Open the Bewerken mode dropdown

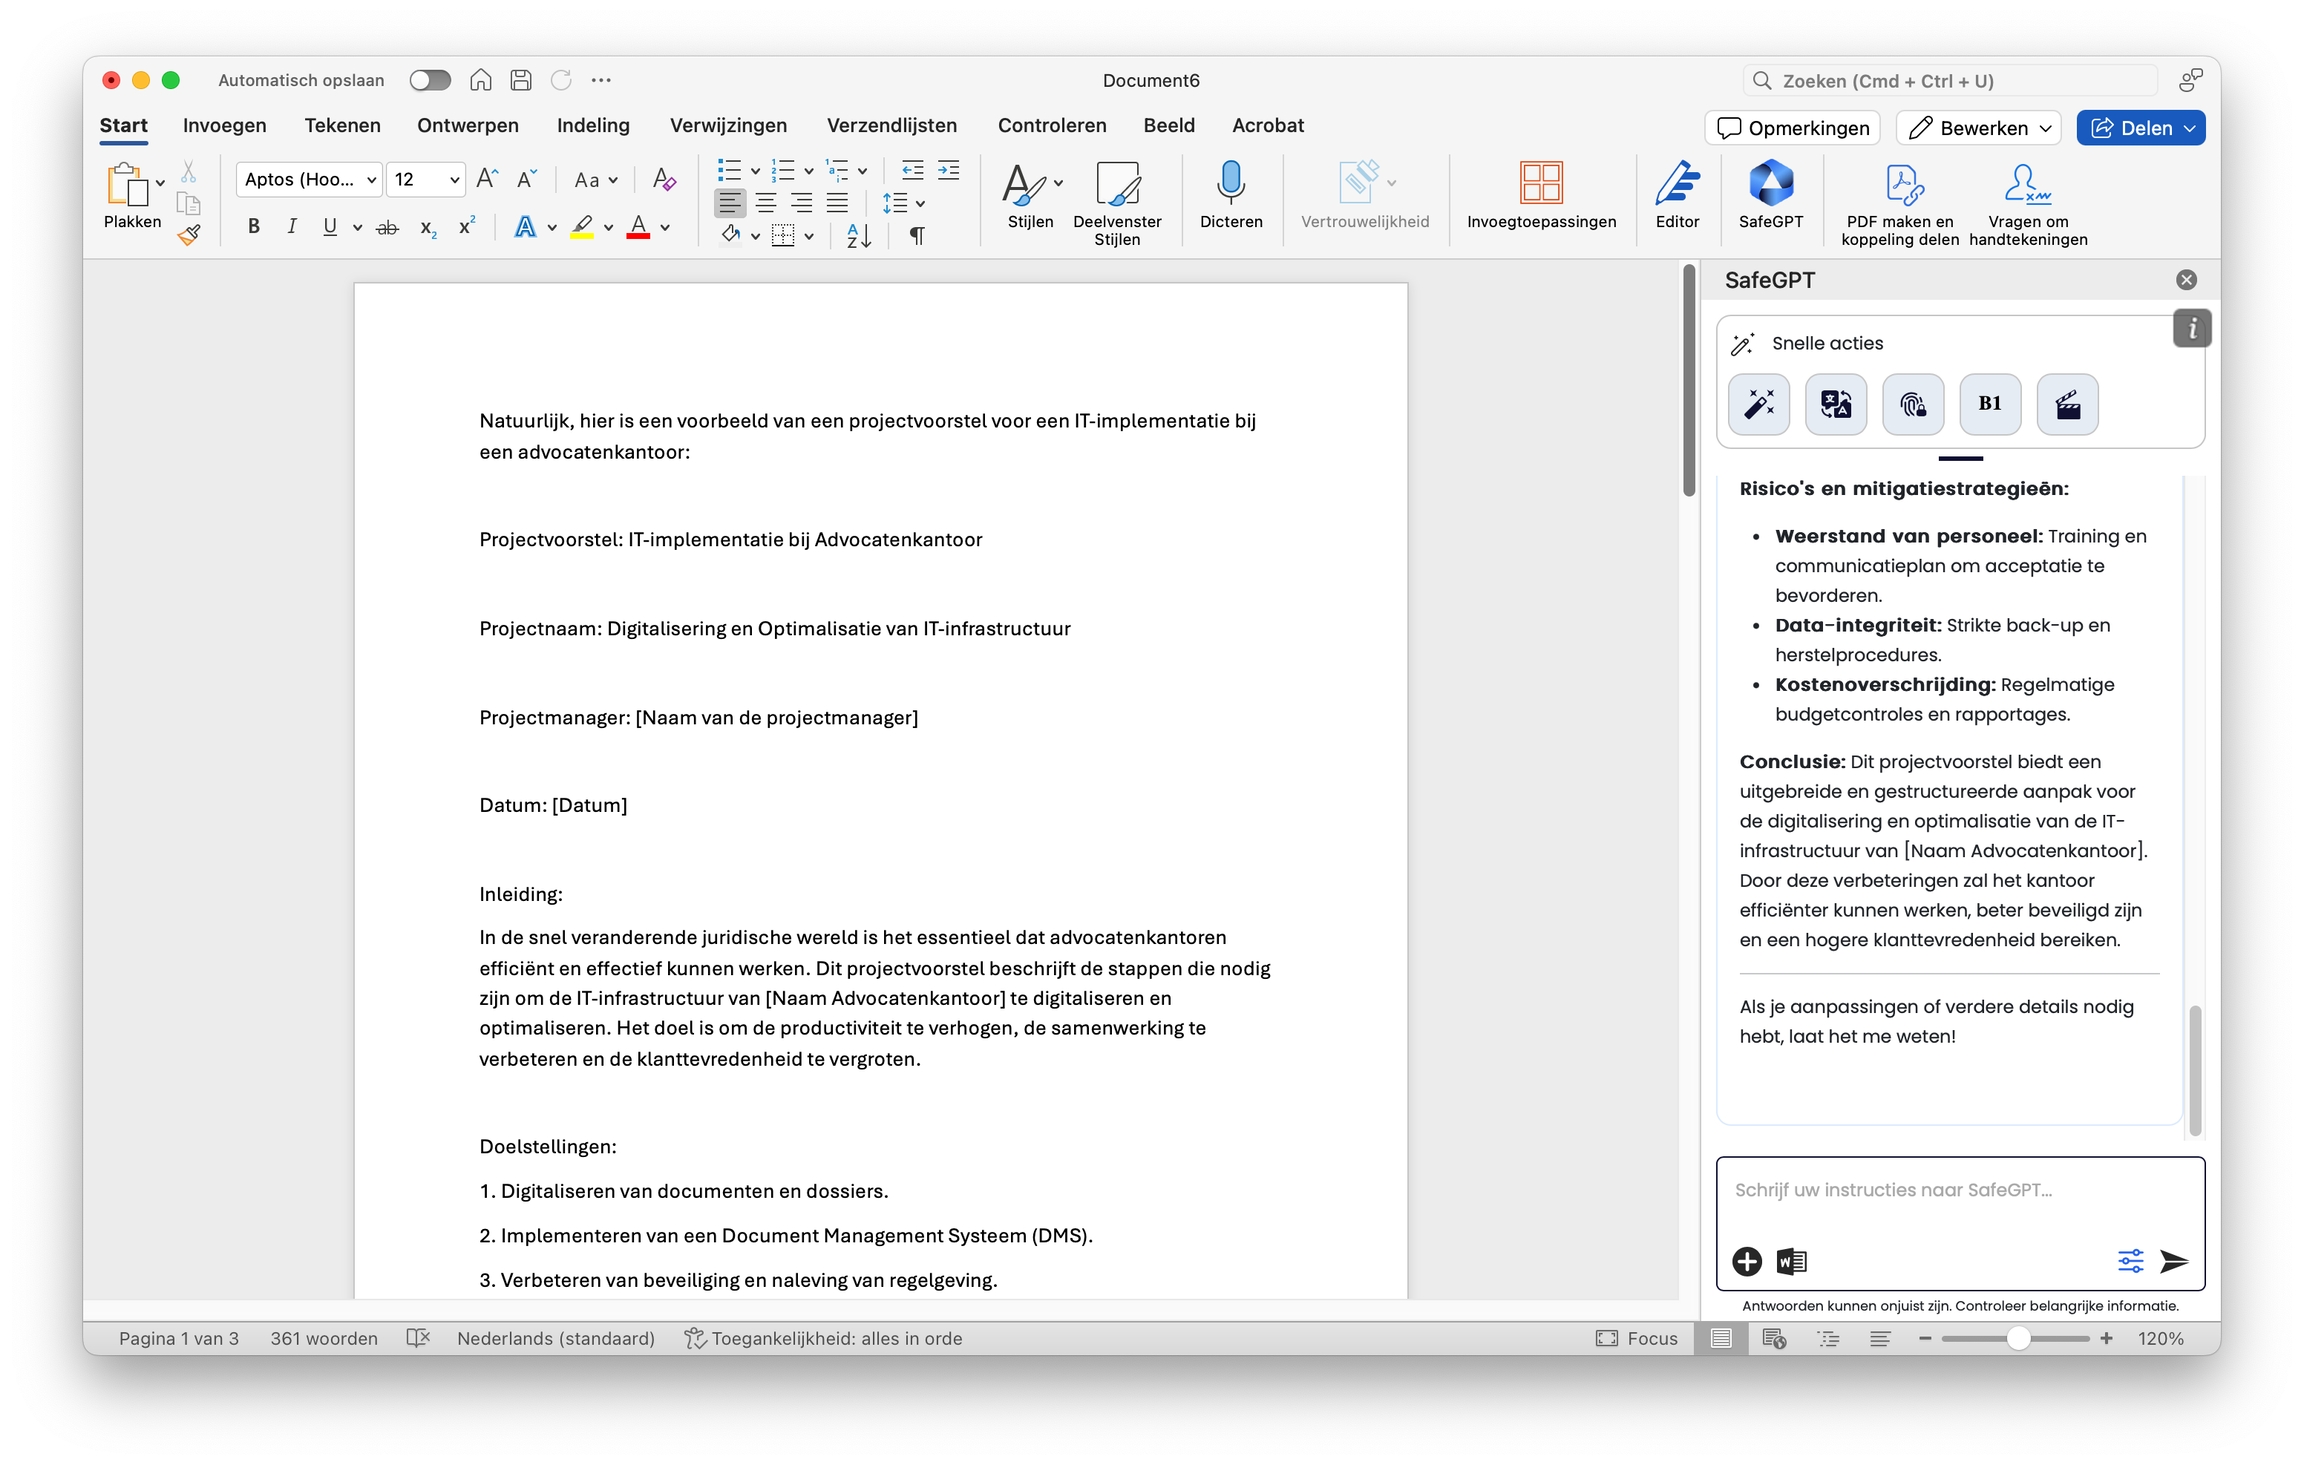coord(1979,128)
